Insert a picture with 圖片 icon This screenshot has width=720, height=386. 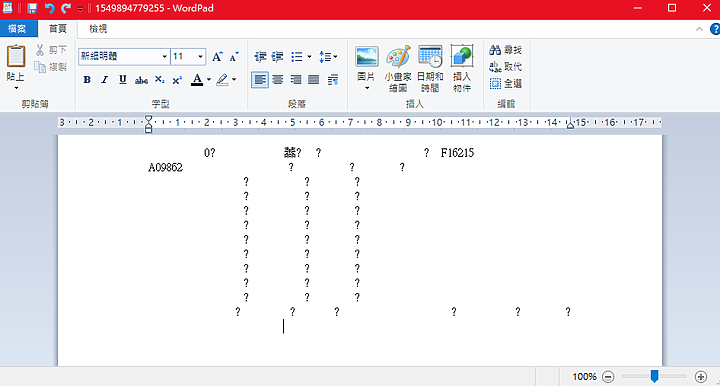click(366, 57)
